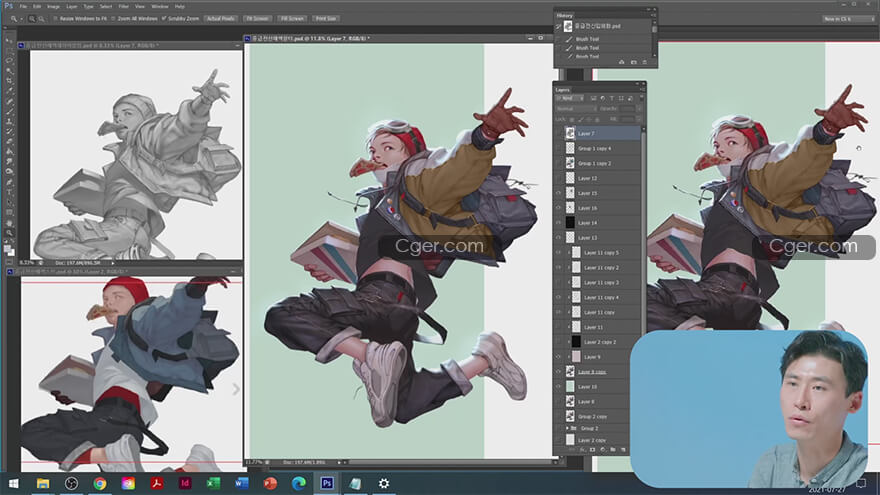Toggle Scrubby Zoom checkbox
880x495 pixels.
pos(164,19)
